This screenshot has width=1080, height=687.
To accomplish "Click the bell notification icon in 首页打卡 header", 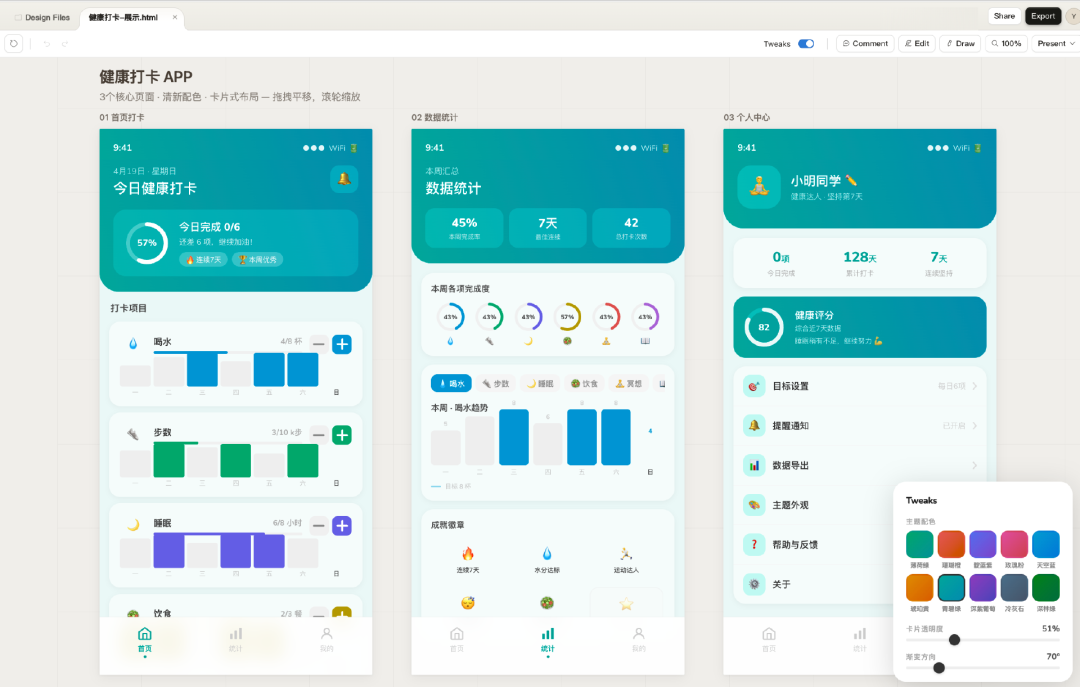I will [x=343, y=179].
